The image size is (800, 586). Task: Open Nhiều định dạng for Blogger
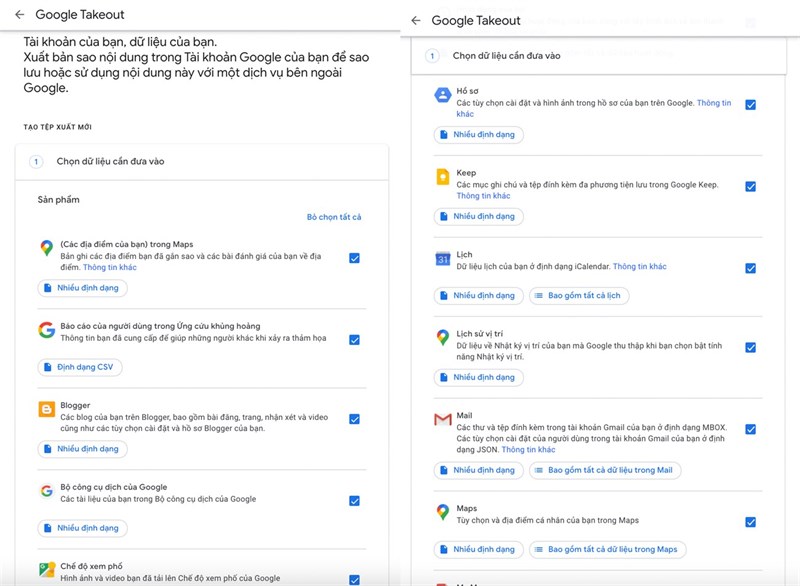[x=83, y=449]
